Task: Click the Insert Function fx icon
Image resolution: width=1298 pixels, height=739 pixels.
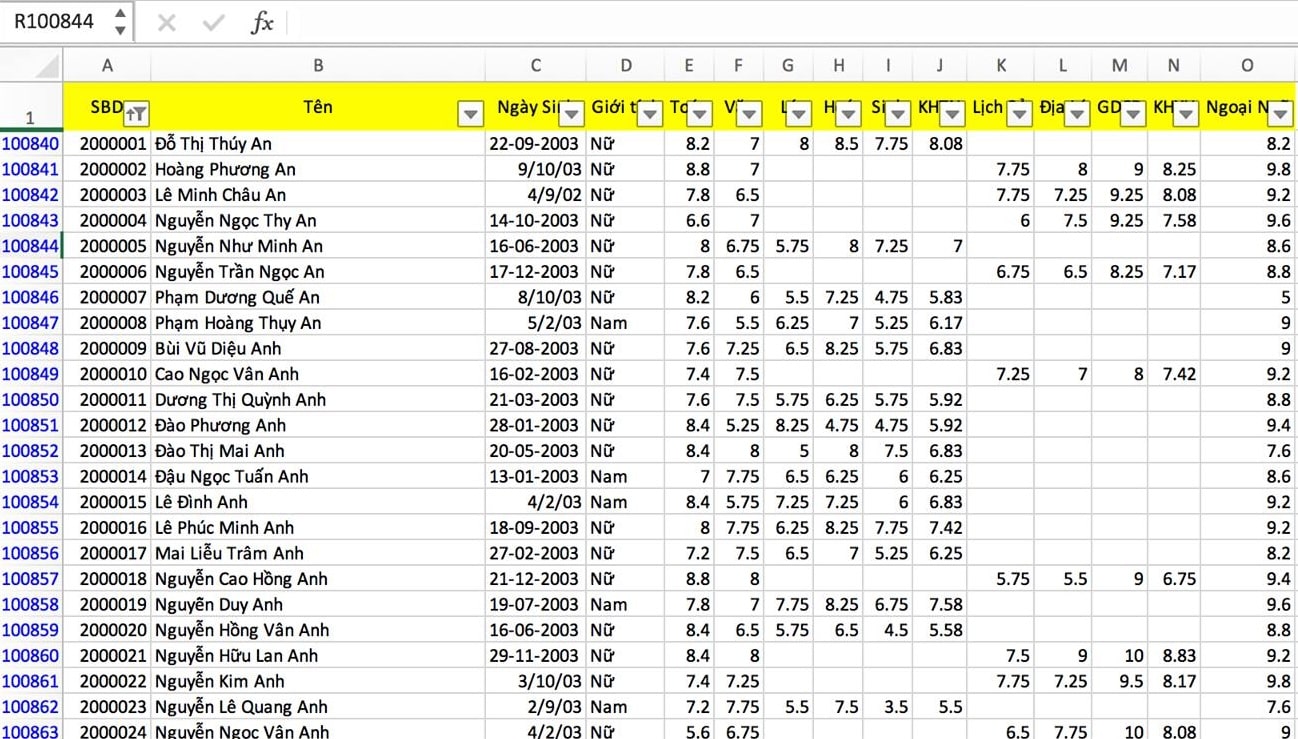Action: (x=261, y=22)
